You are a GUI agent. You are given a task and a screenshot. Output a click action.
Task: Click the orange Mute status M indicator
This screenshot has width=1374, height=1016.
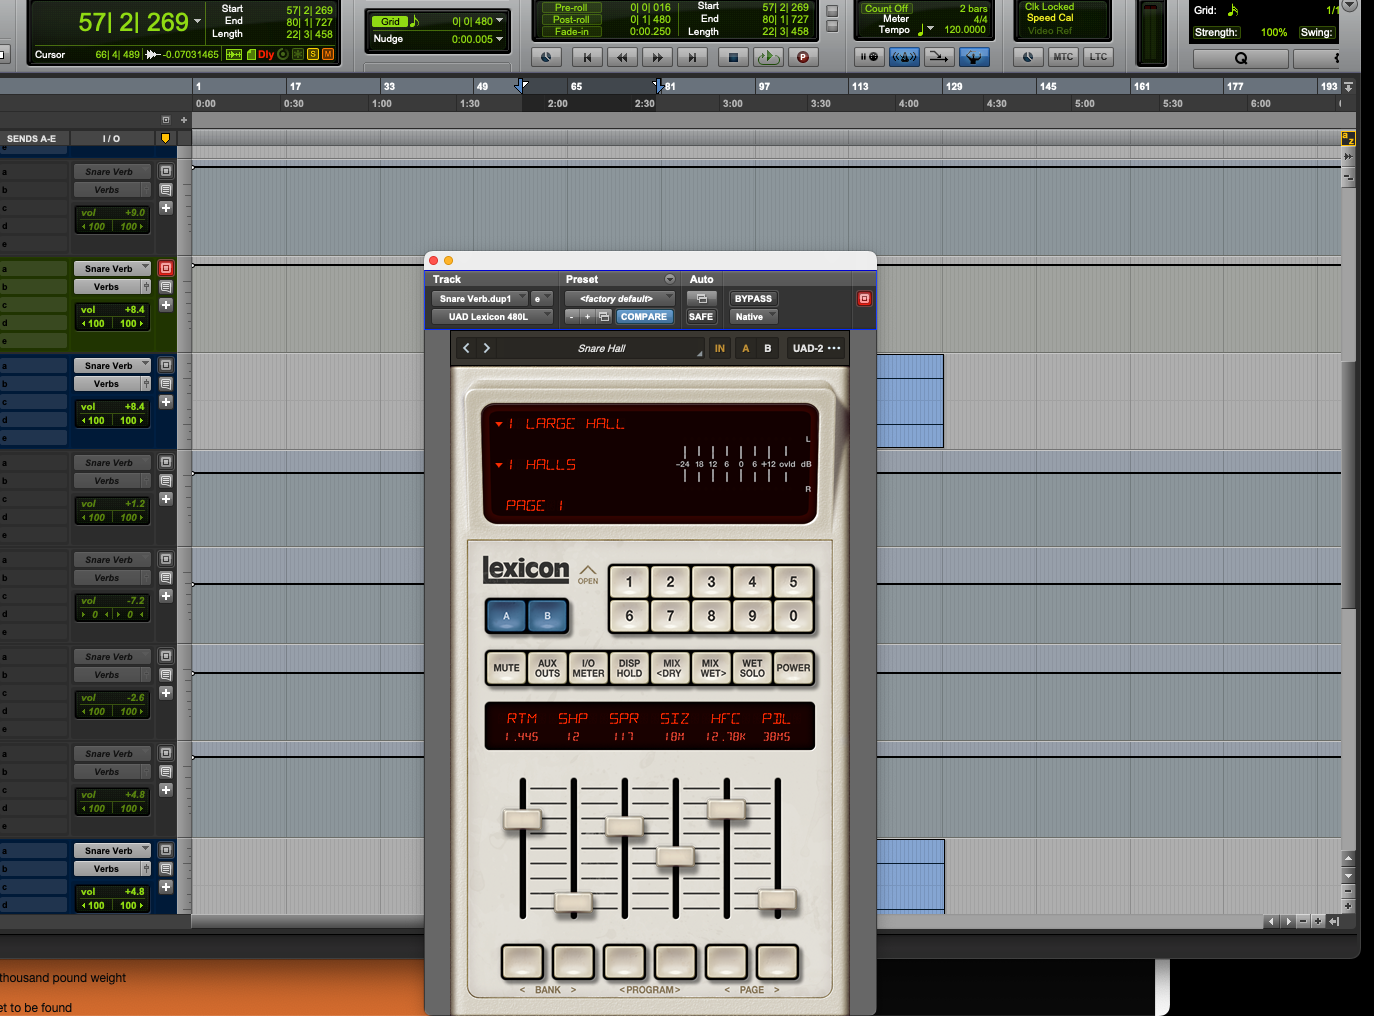point(328,54)
